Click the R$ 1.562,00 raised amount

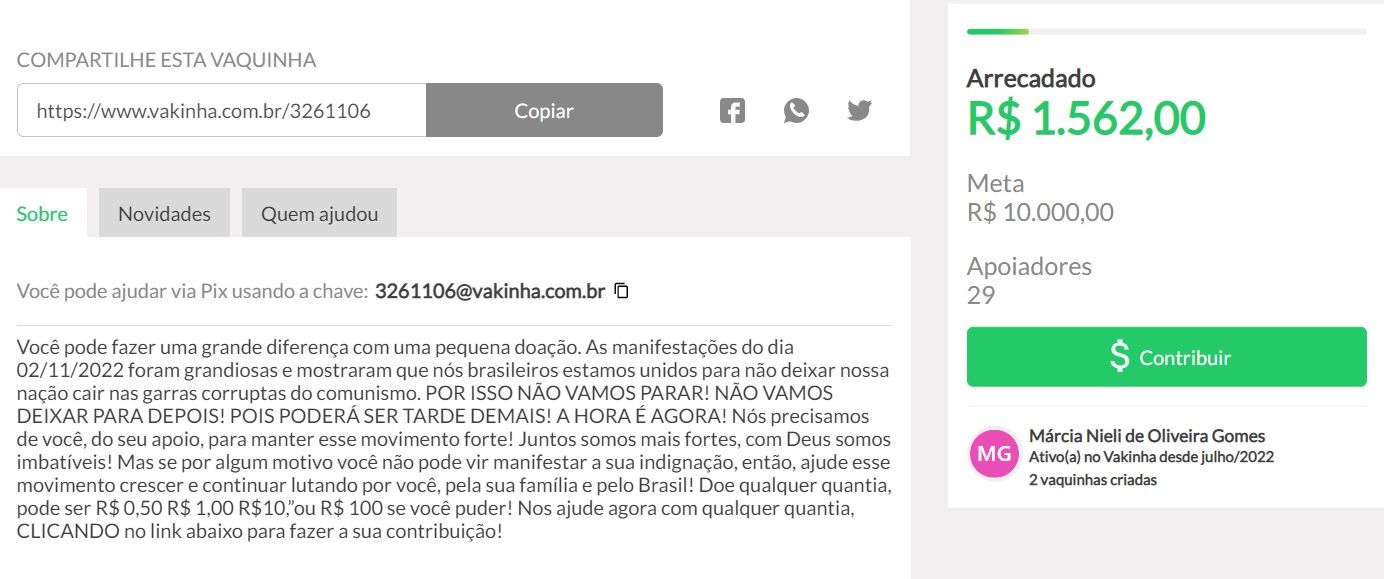pyautogui.click(x=1086, y=118)
